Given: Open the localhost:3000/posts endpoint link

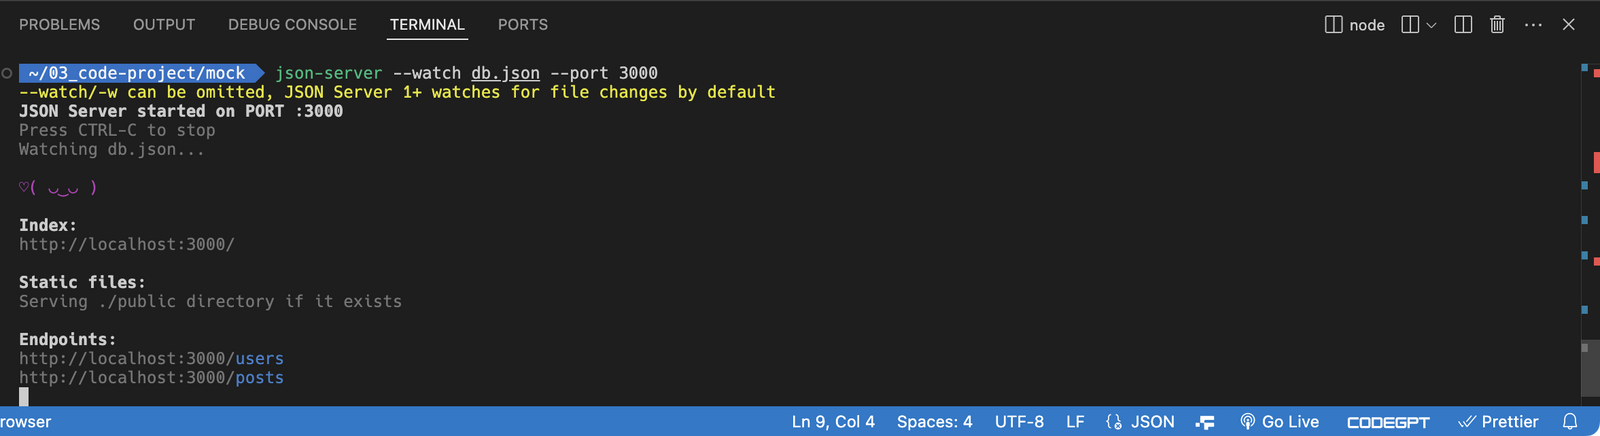Looking at the screenshot, I should [x=151, y=378].
